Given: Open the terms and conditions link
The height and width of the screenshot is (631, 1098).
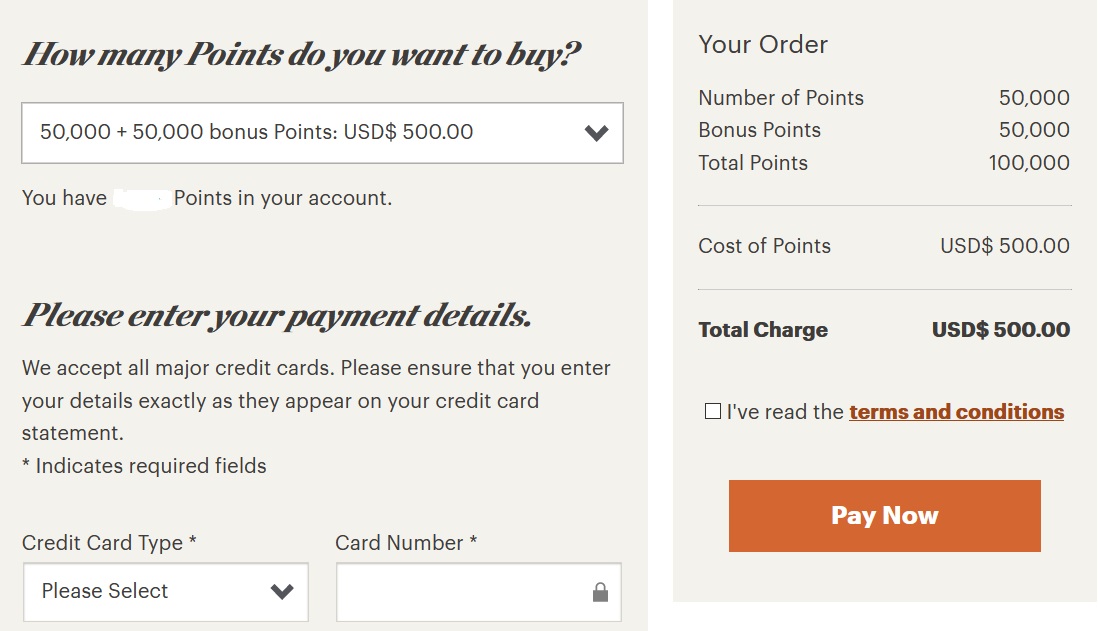Looking at the screenshot, I should (x=956, y=412).
